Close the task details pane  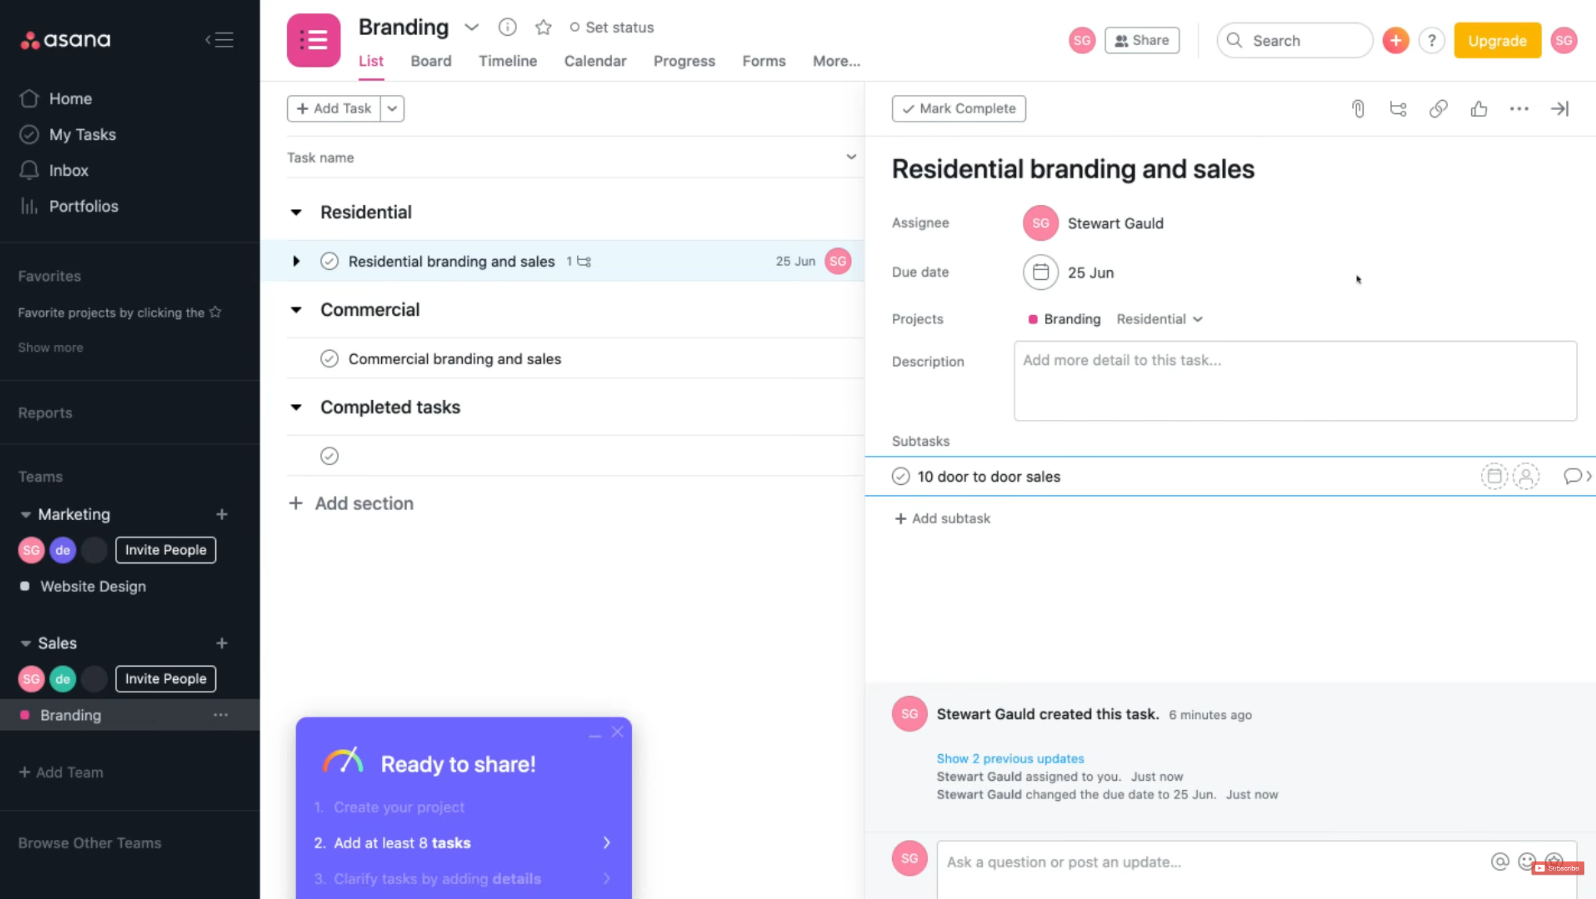click(x=1559, y=108)
